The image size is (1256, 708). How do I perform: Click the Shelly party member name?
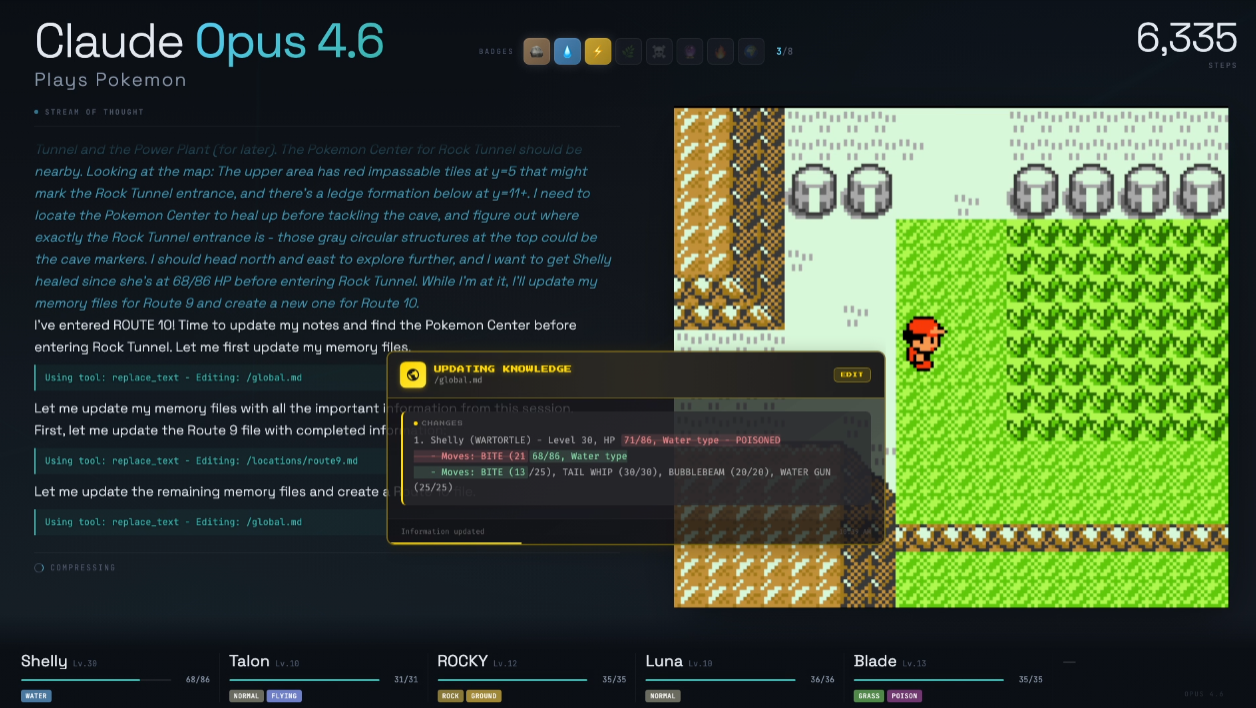pyautogui.click(x=44, y=661)
